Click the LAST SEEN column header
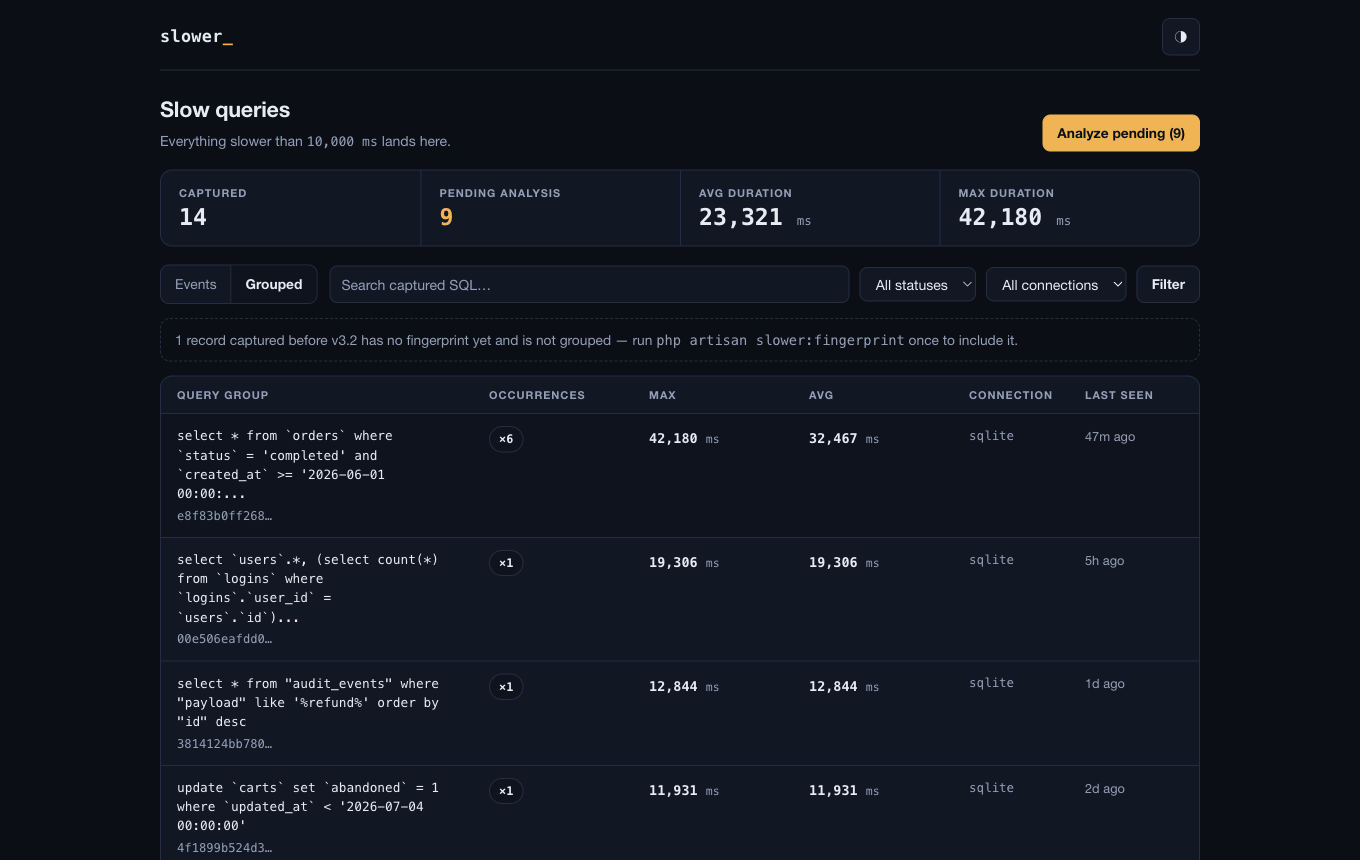The height and width of the screenshot is (860, 1360). pos(1119,395)
